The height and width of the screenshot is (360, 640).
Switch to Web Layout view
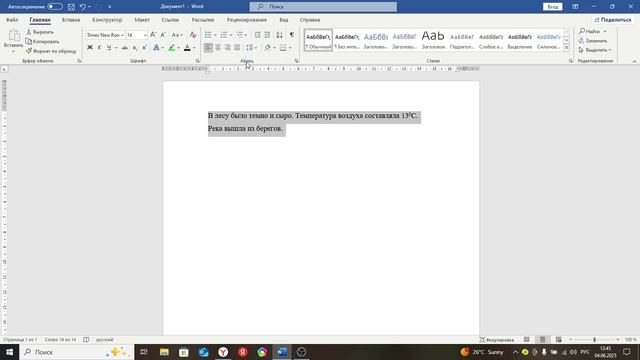[558, 340]
